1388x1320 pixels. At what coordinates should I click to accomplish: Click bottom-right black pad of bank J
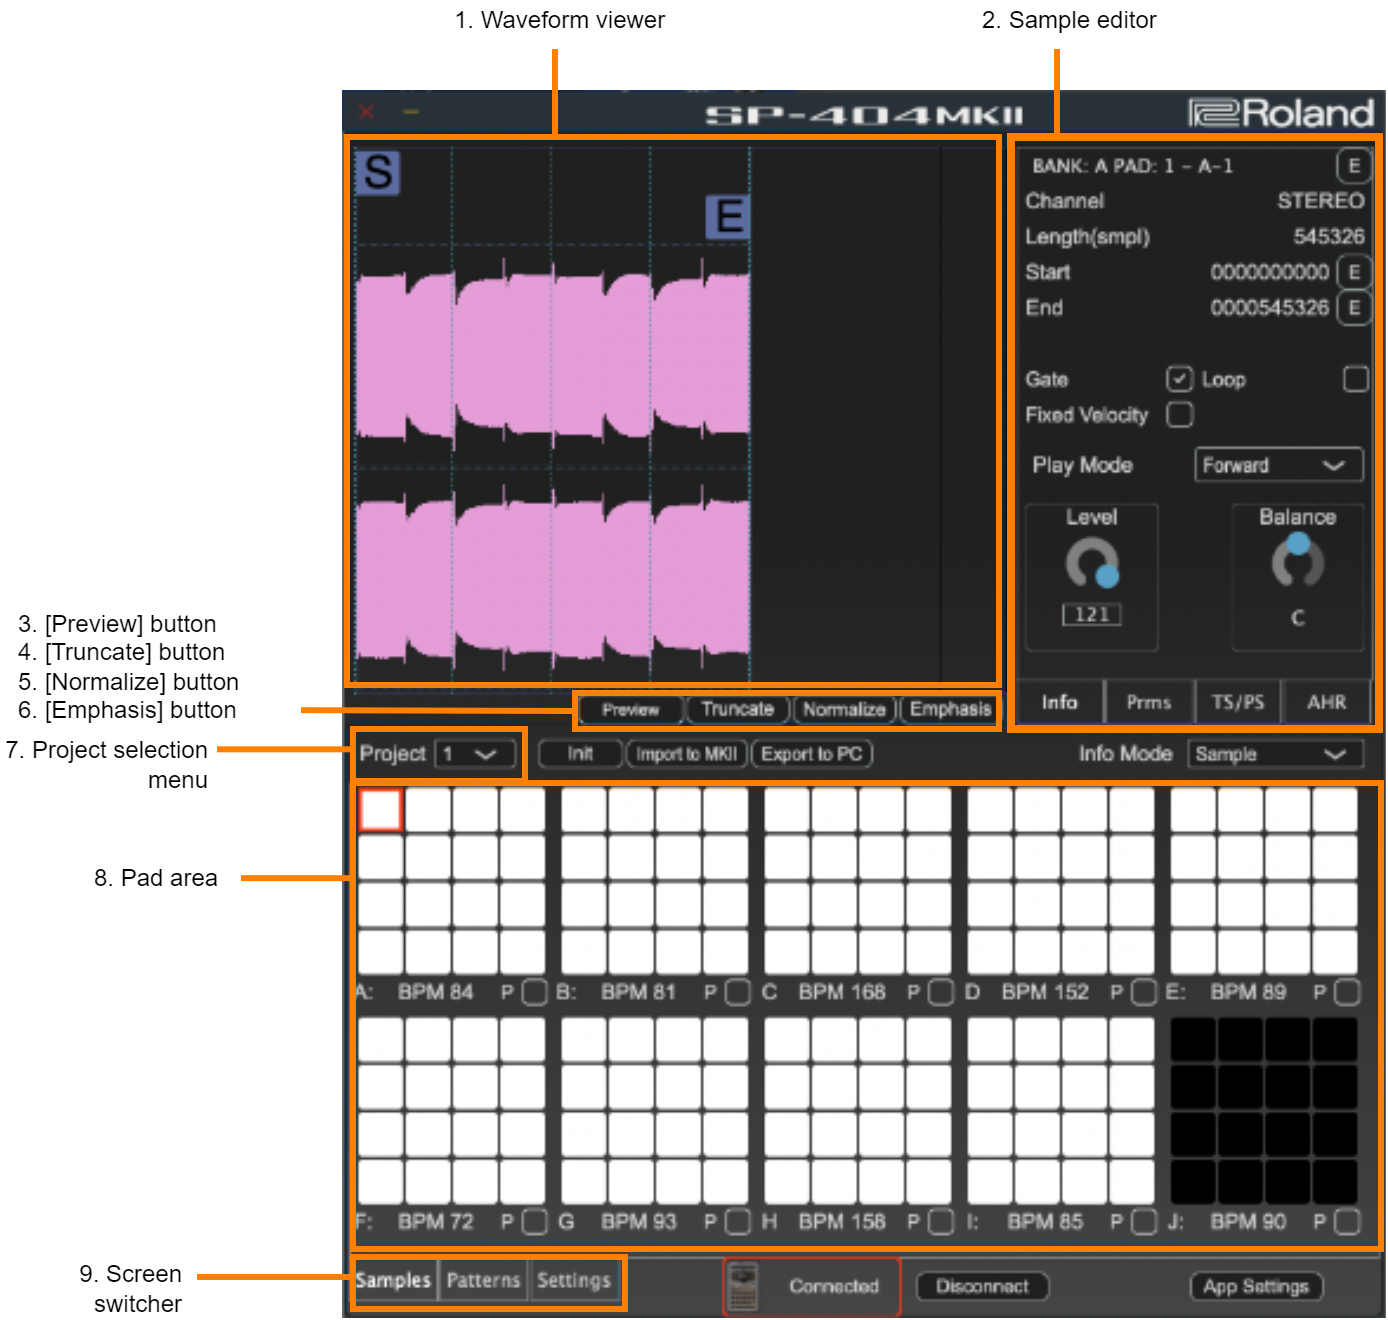[1335, 1182]
